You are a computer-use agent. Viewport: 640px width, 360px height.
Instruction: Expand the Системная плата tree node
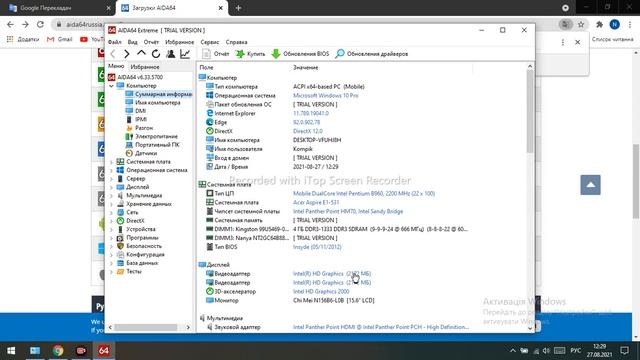click(x=111, y=162)
